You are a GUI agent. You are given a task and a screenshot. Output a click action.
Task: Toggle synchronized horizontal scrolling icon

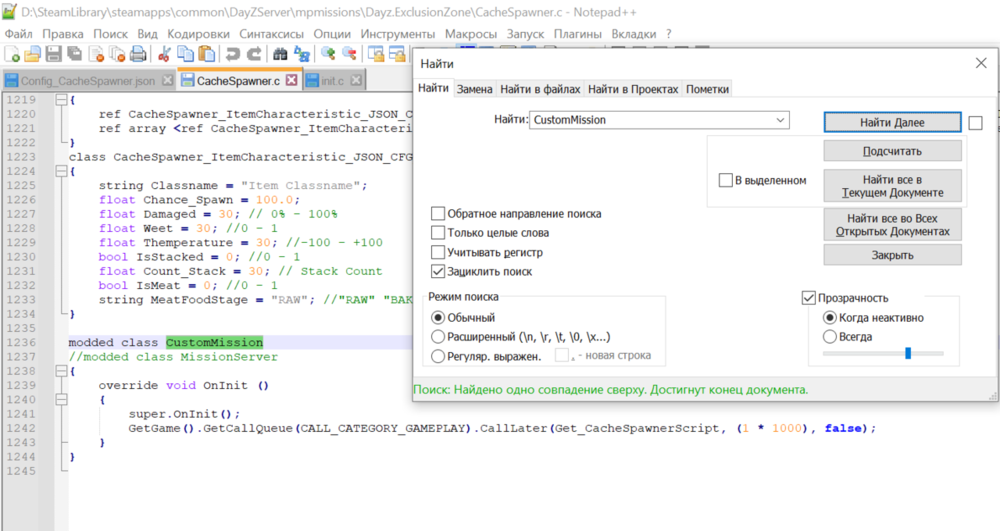pos(397,54)
